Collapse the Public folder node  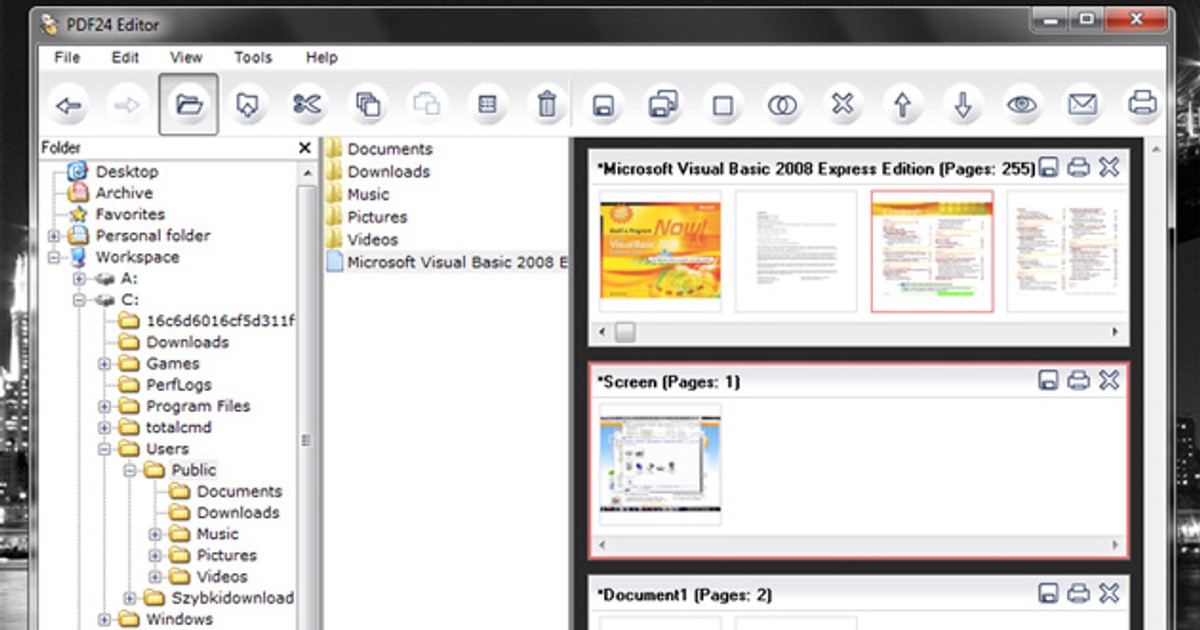[x=129, y=470]
